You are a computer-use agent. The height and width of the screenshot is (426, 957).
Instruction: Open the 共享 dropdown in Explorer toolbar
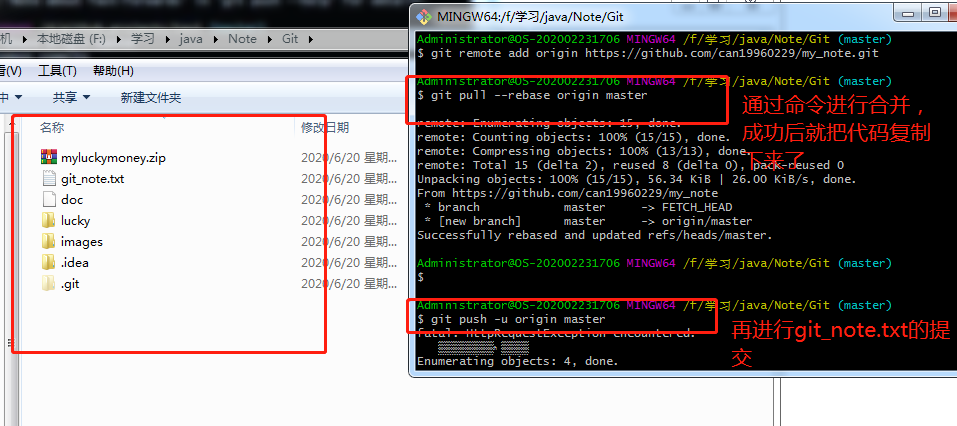pyautogui.click(x=71, y=98)
